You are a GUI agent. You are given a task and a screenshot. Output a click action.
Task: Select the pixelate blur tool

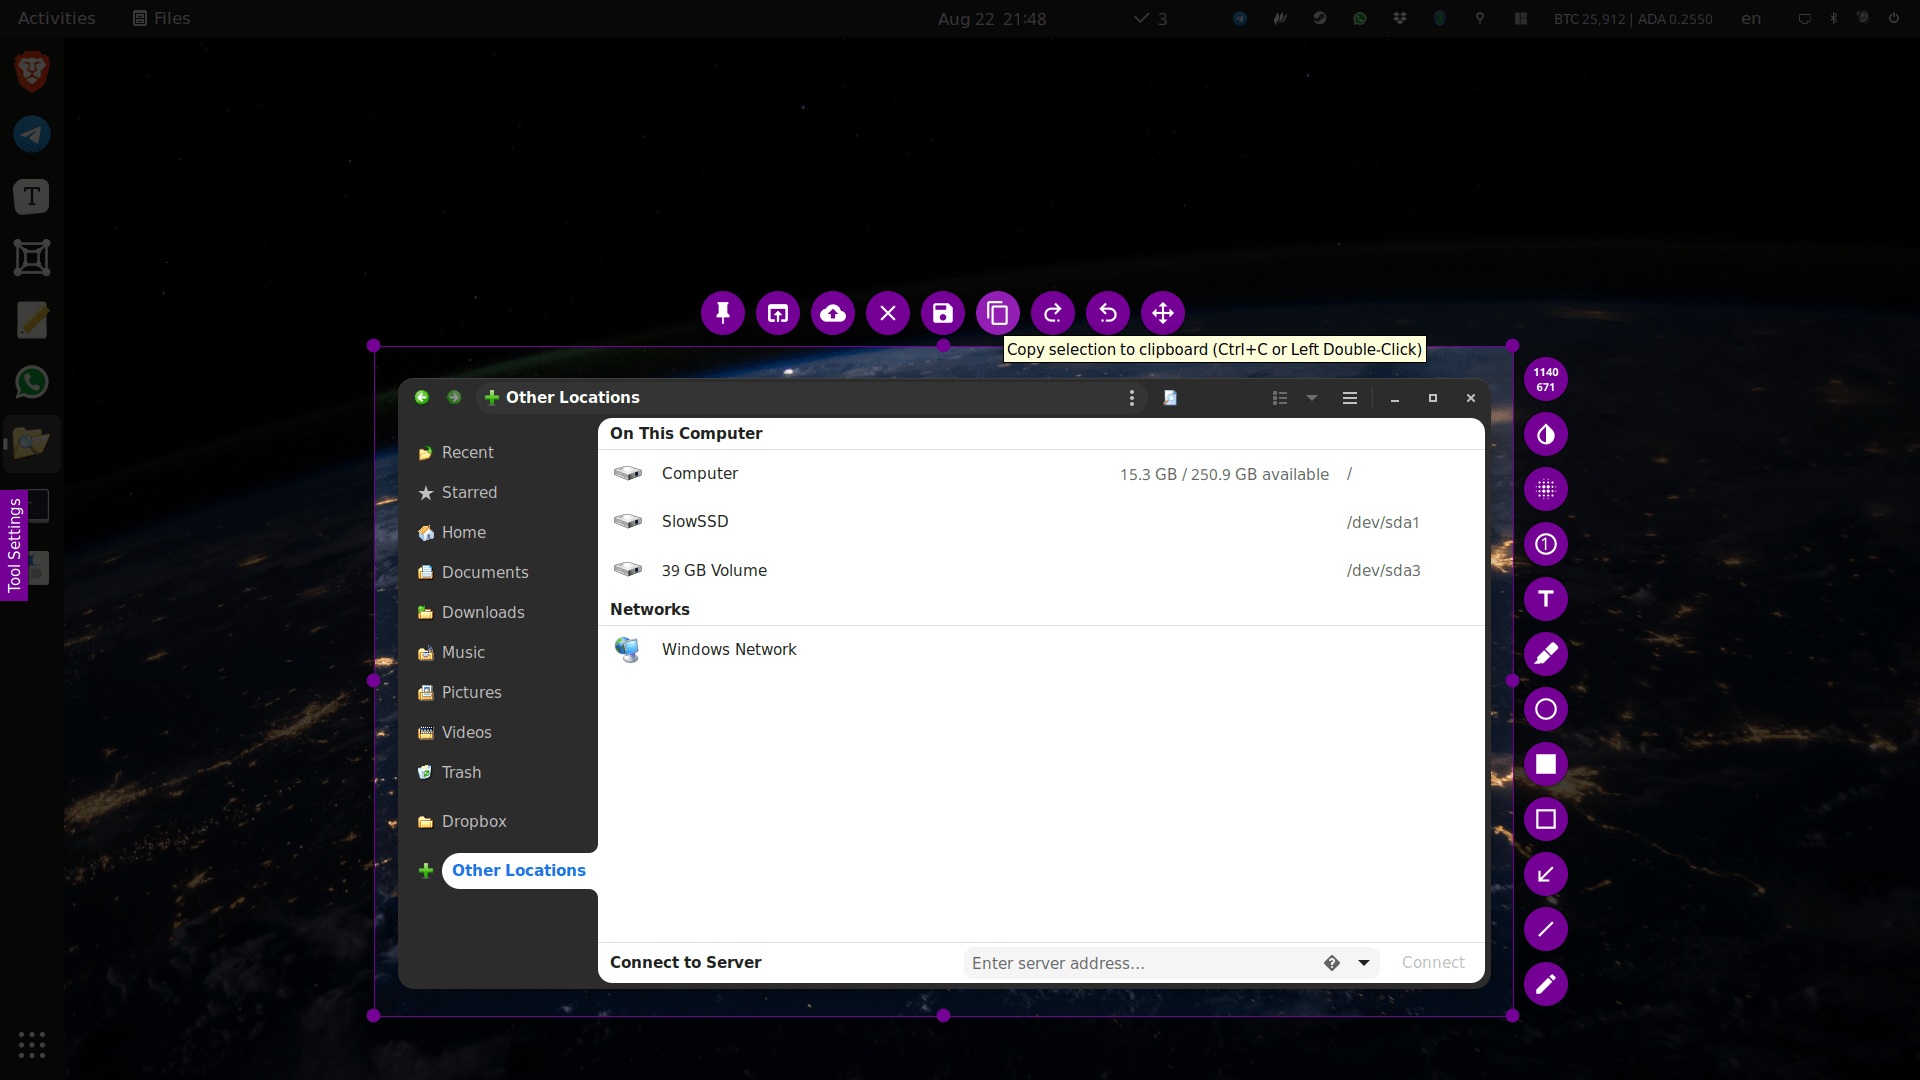[1546, 489]
